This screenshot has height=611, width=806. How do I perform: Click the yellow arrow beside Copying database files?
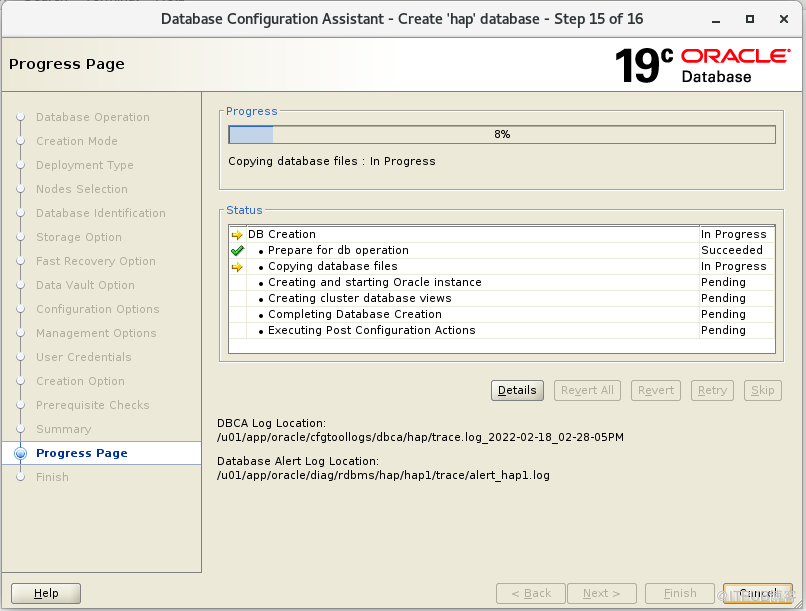[x=237, y=267]
